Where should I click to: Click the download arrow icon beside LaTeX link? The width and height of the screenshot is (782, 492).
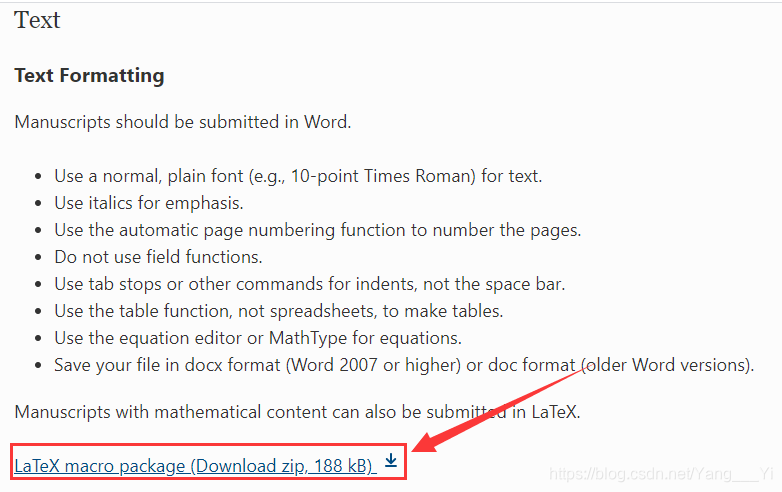point(391,461)
